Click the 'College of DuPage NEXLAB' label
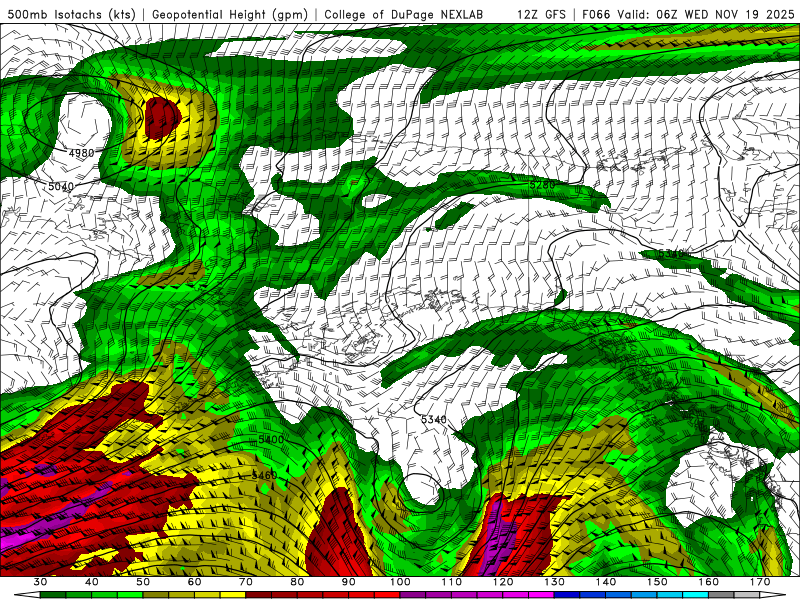800x600 pixels. [x=403, y=14]
